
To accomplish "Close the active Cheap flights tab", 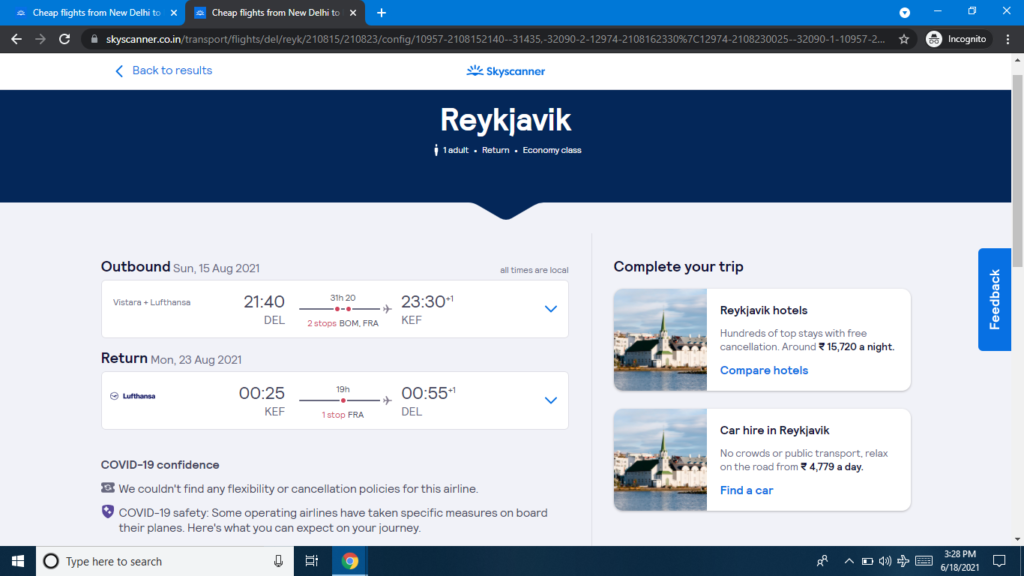I will (x=353, y=12).
